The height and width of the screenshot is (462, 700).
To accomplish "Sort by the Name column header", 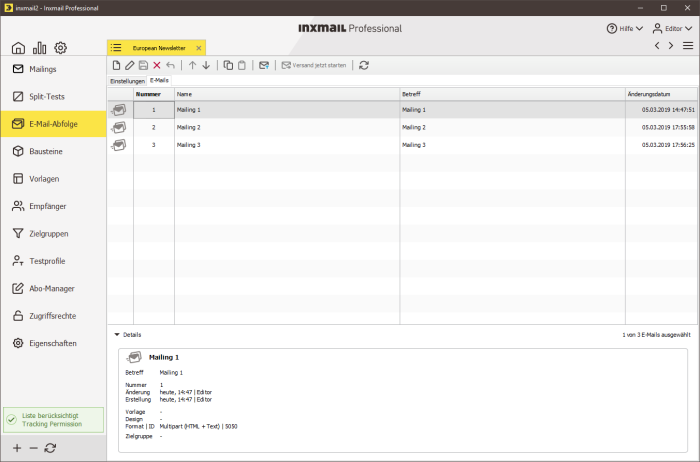I will point(287,94).
